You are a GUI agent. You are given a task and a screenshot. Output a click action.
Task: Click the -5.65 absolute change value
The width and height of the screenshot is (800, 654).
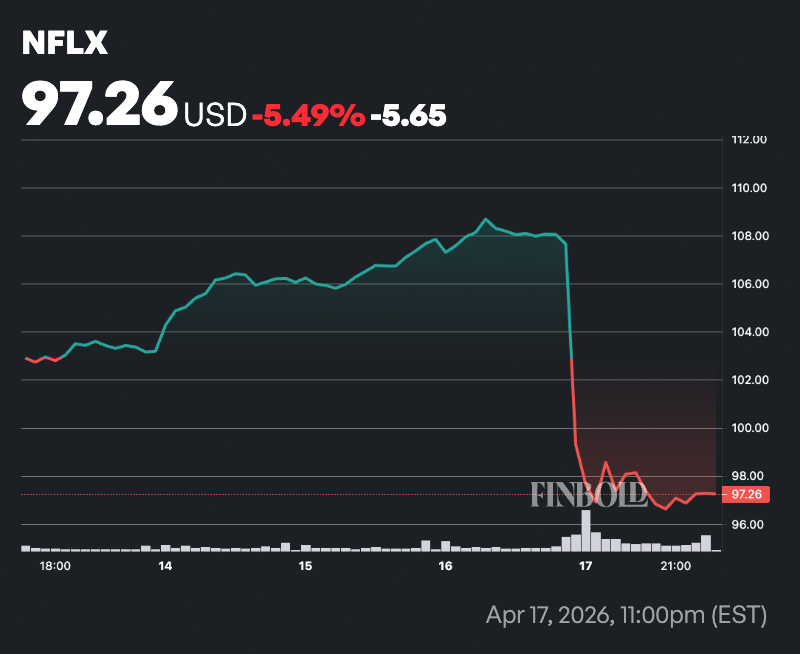click(x=408, y=115)
